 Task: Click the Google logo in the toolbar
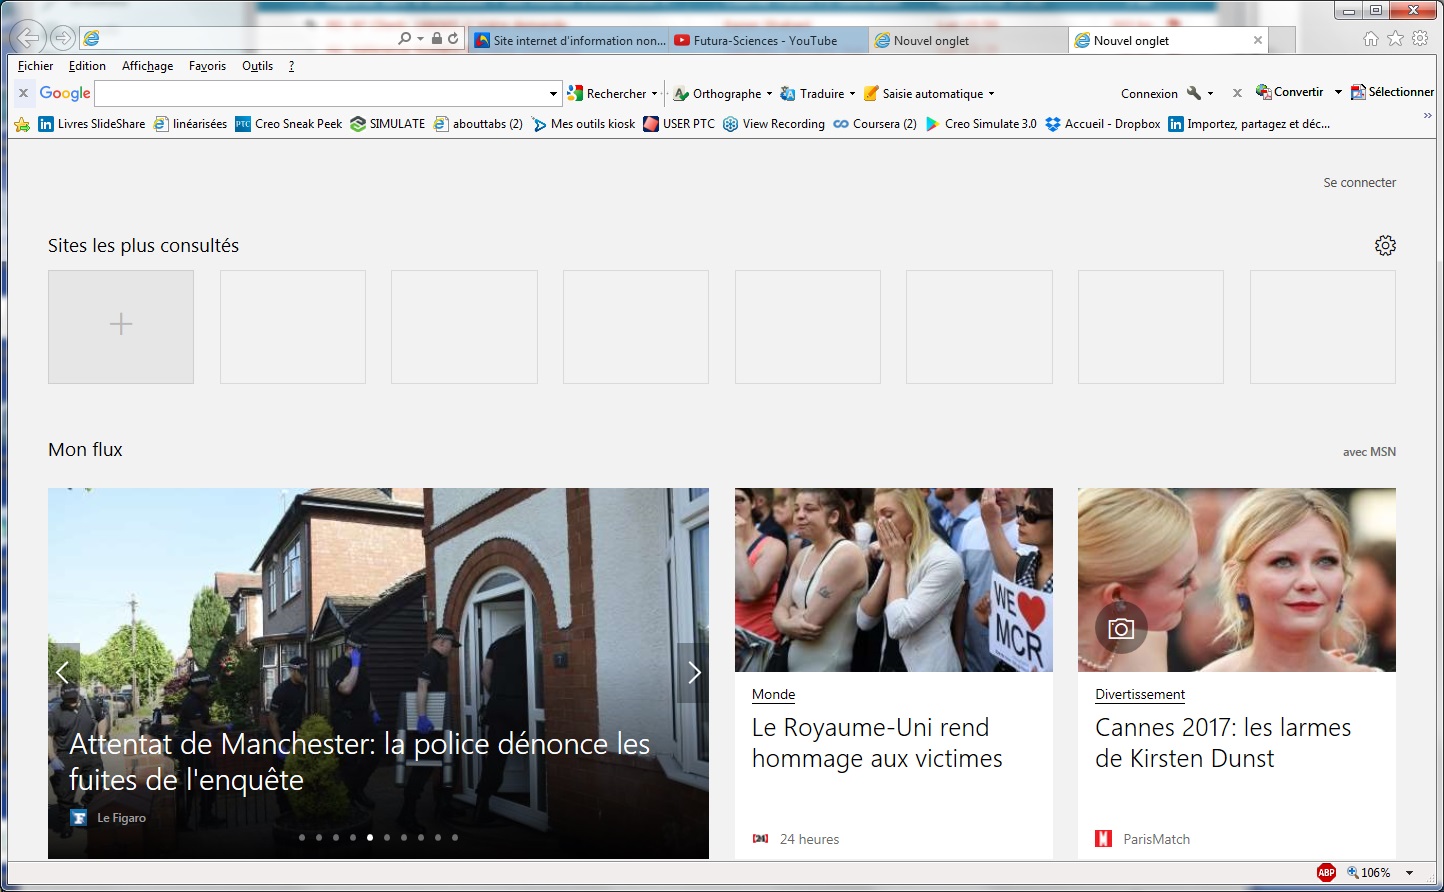65,93
